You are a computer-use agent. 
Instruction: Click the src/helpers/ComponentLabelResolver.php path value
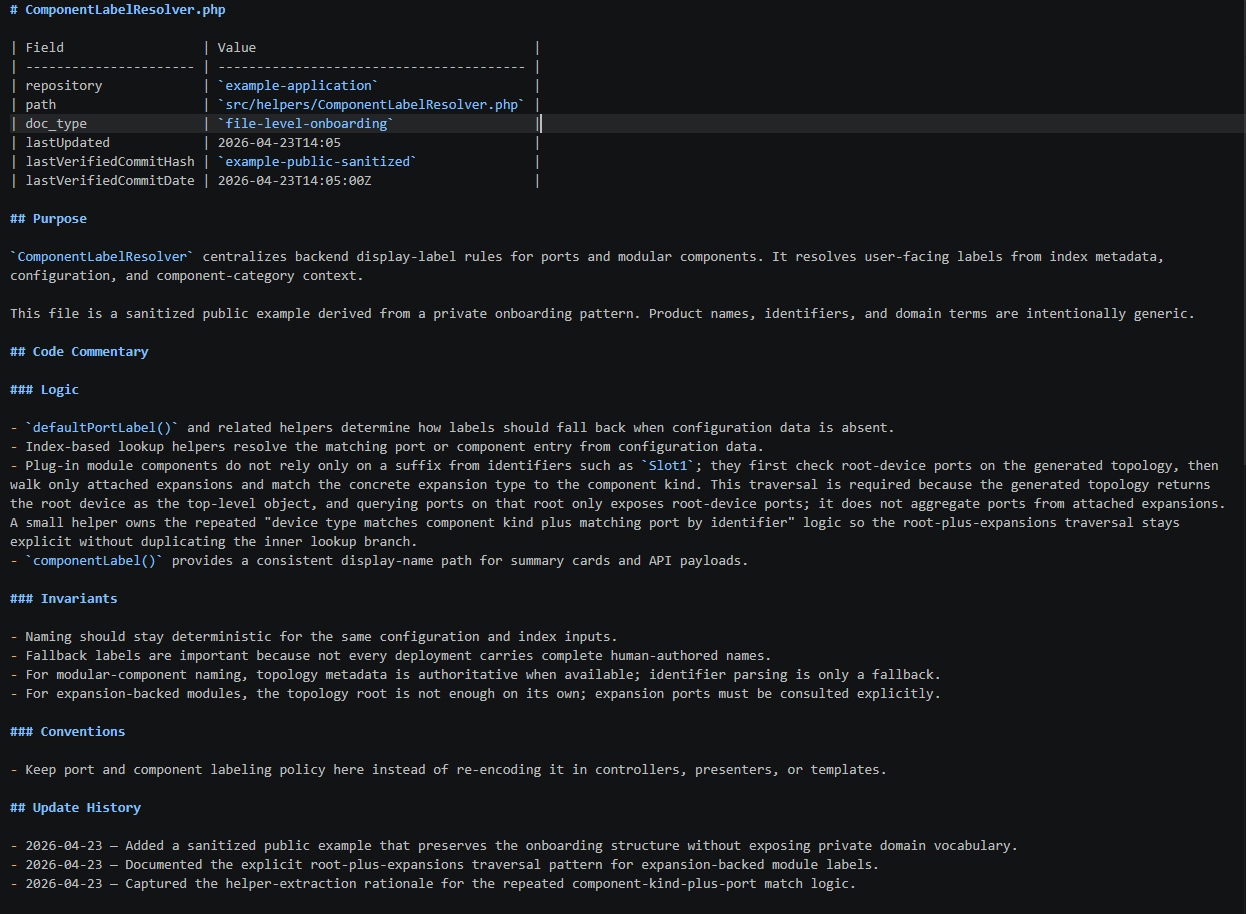(x=370, y=104)
